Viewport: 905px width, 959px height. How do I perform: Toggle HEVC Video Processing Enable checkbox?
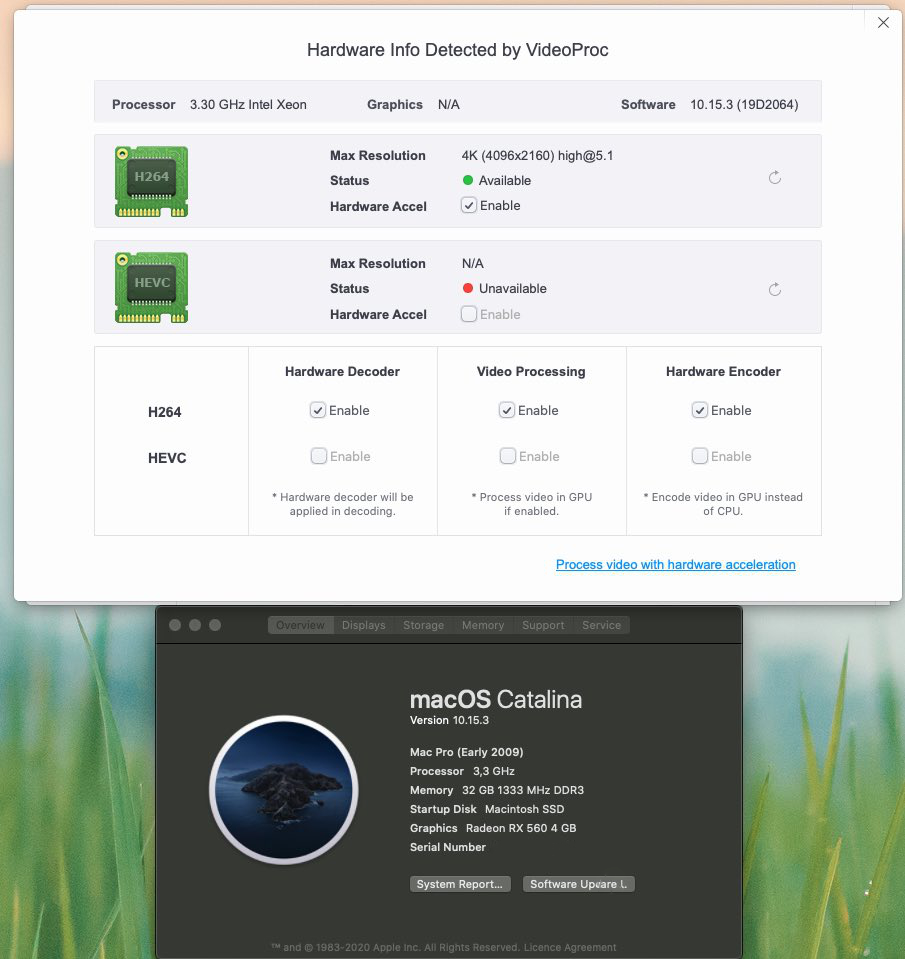508,456
